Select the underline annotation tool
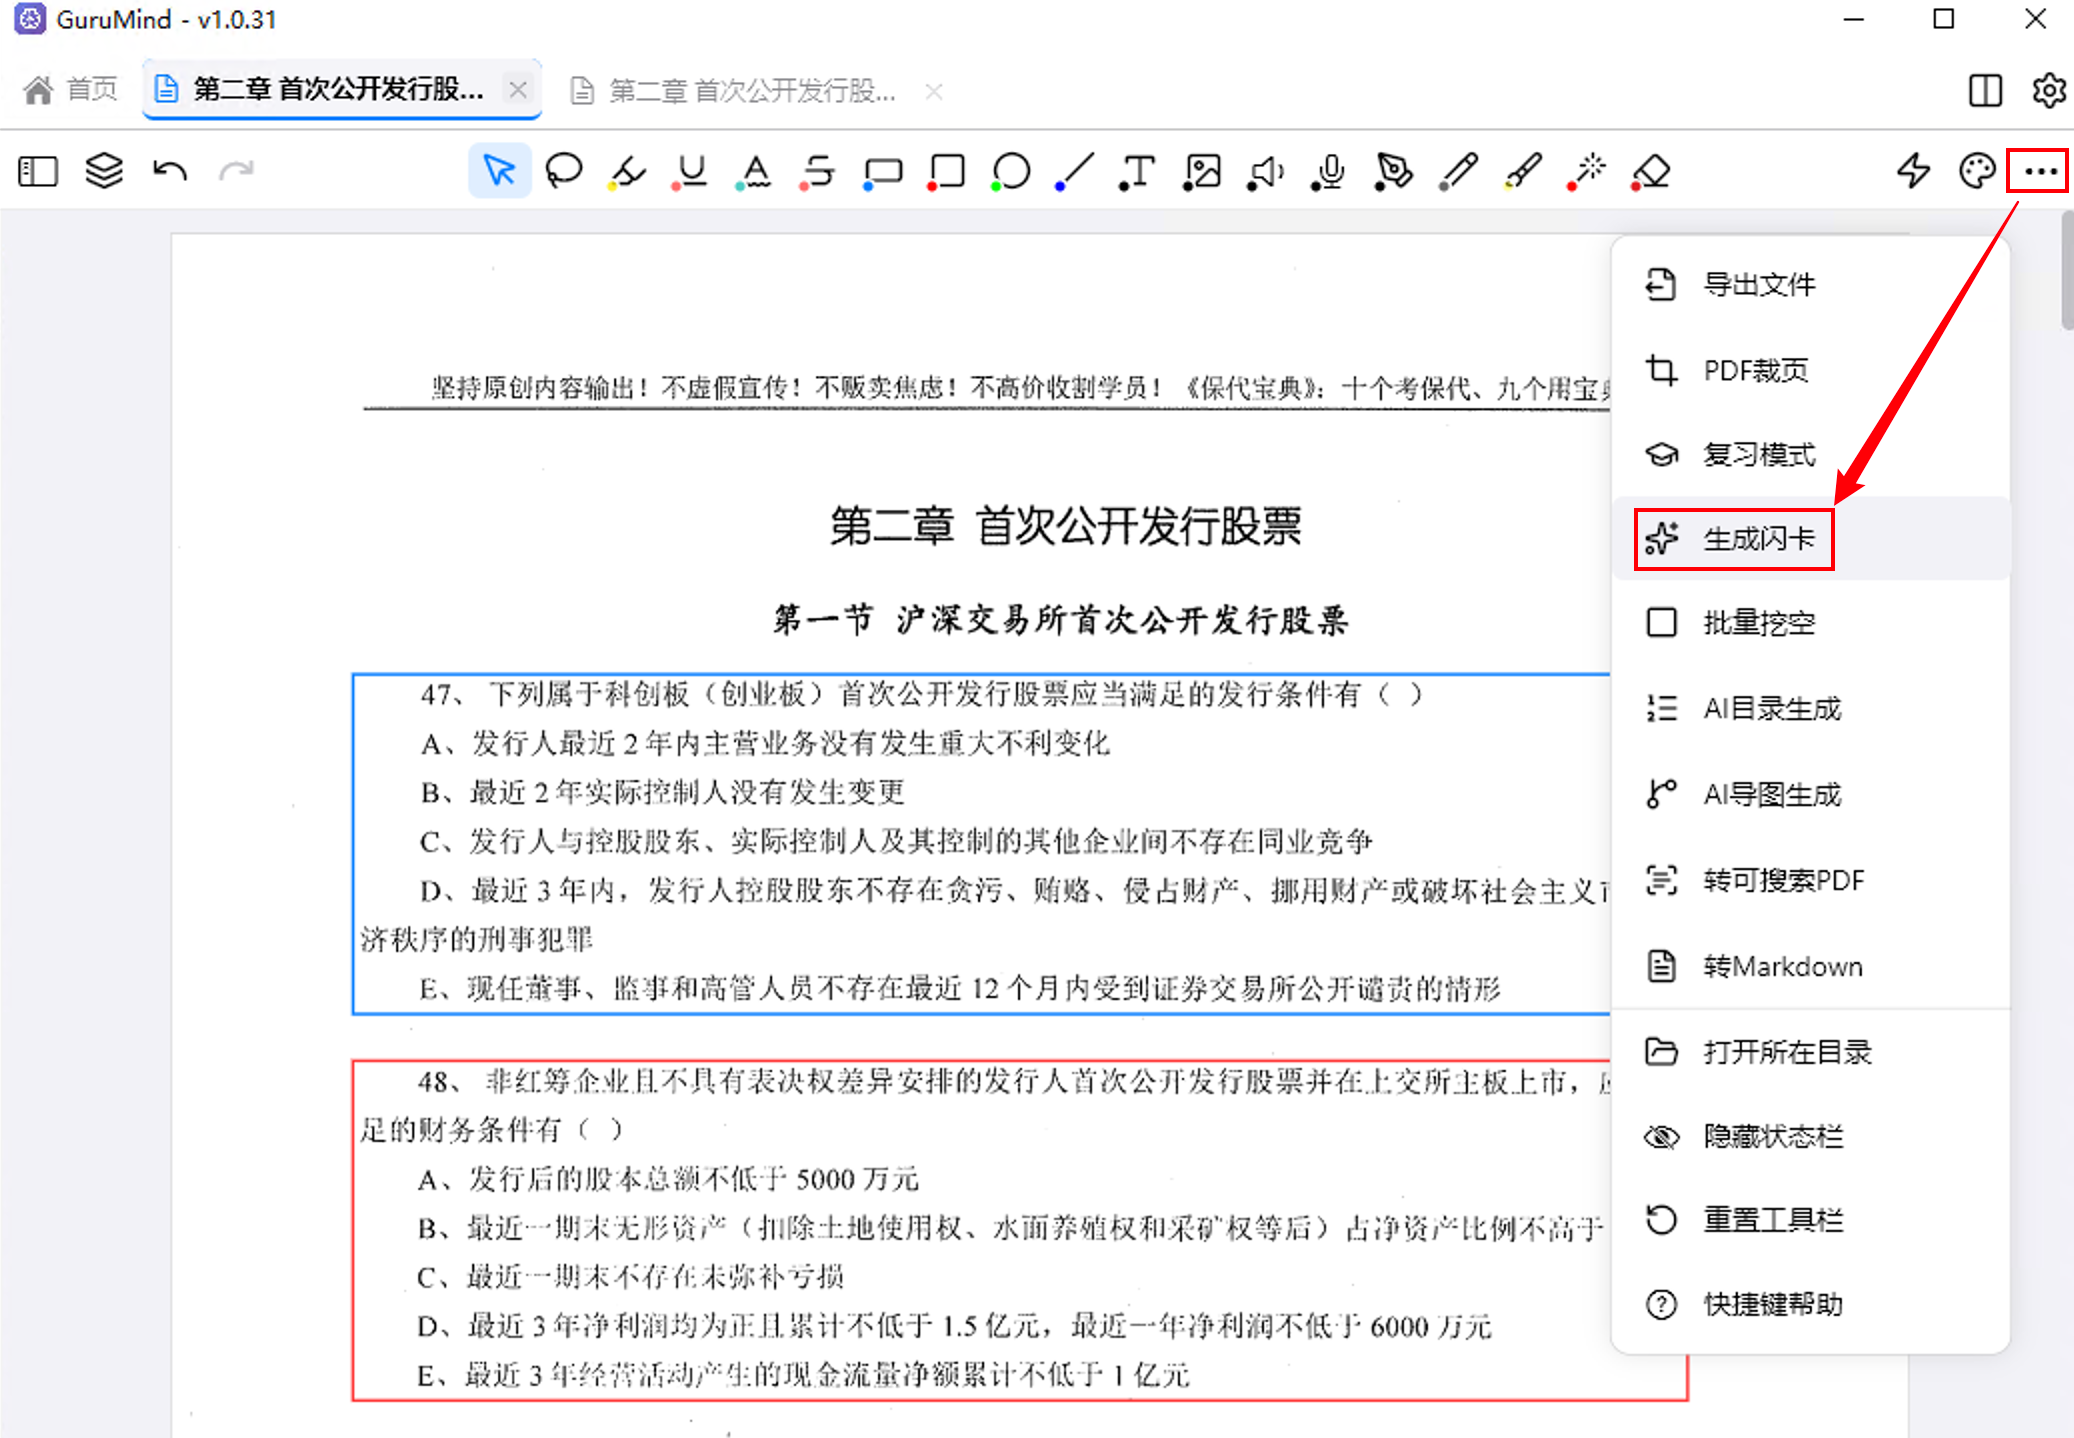Screen dimensions: 2074x1438 691,171
